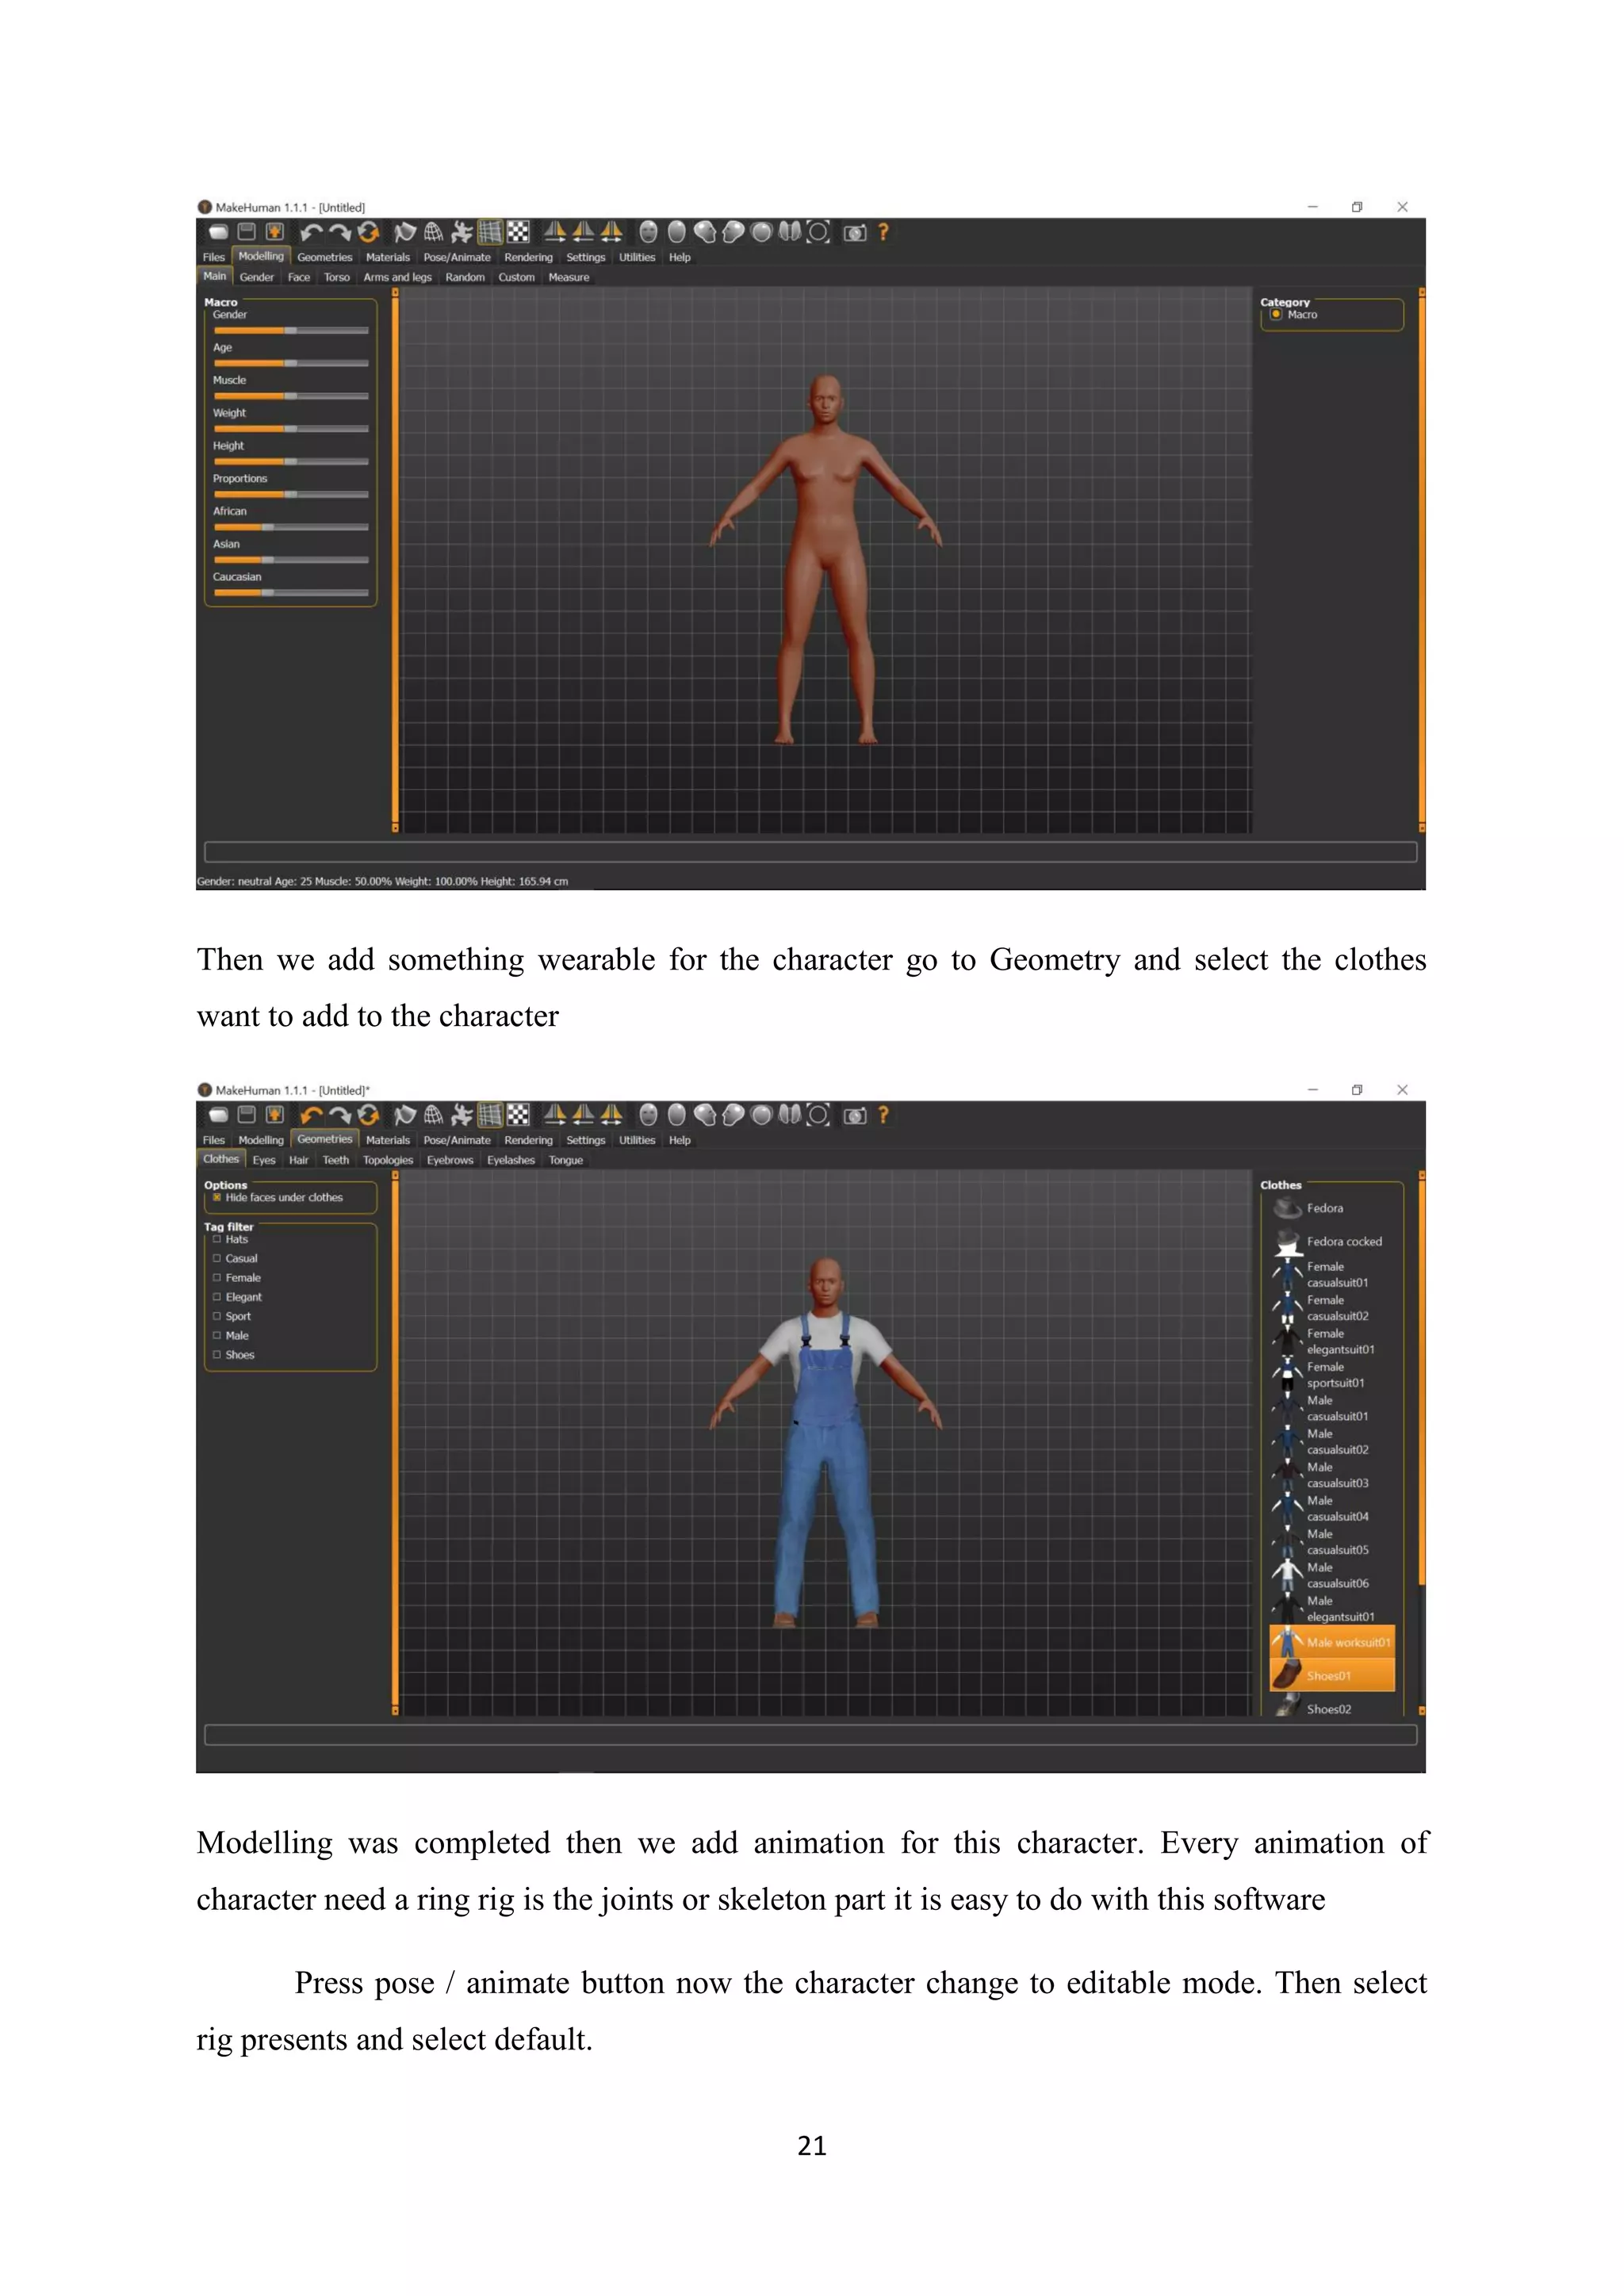Click the redo arrow icon in the lower Clothes window

pos(340,1115)
